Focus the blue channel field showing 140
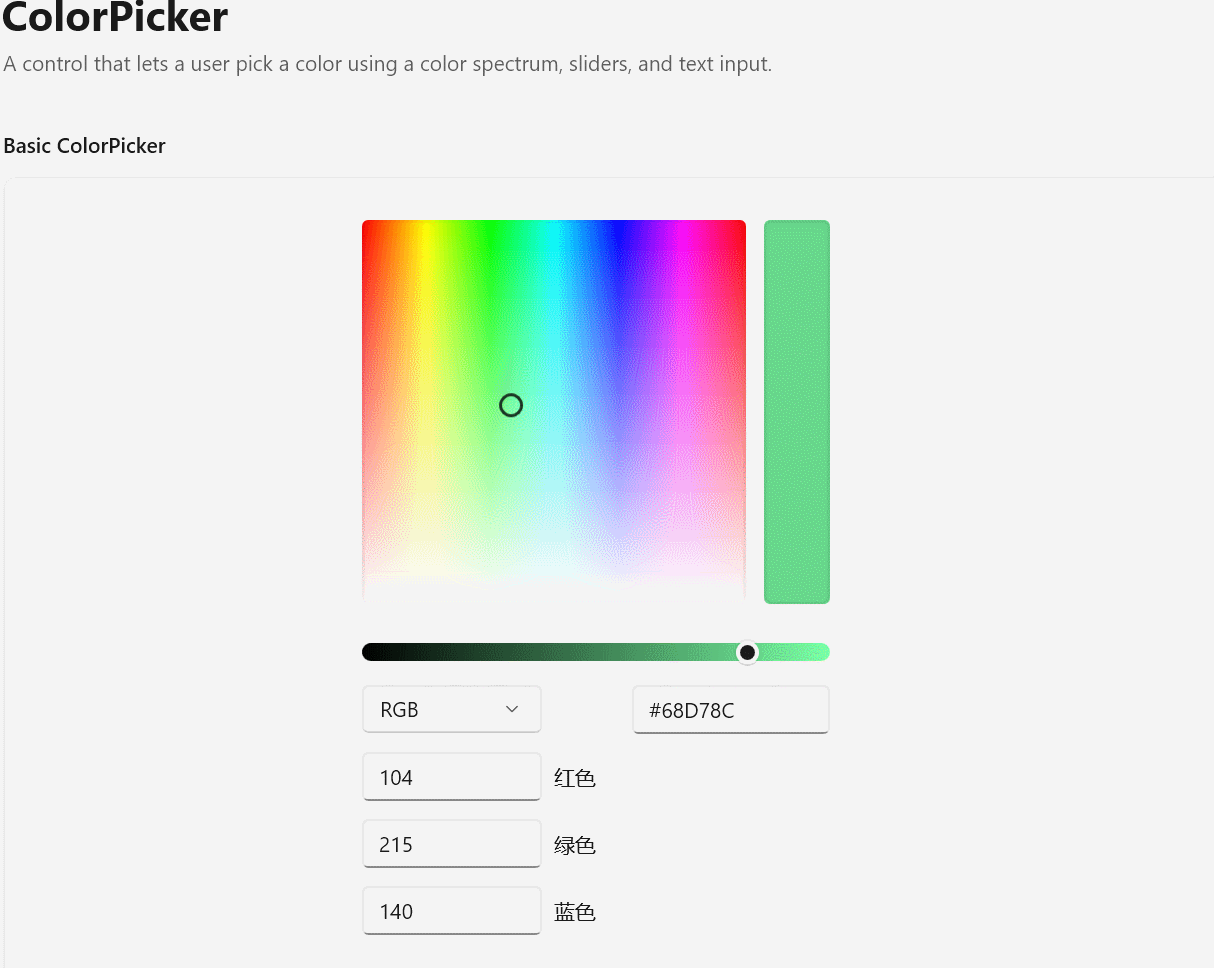 pos(451,911)
